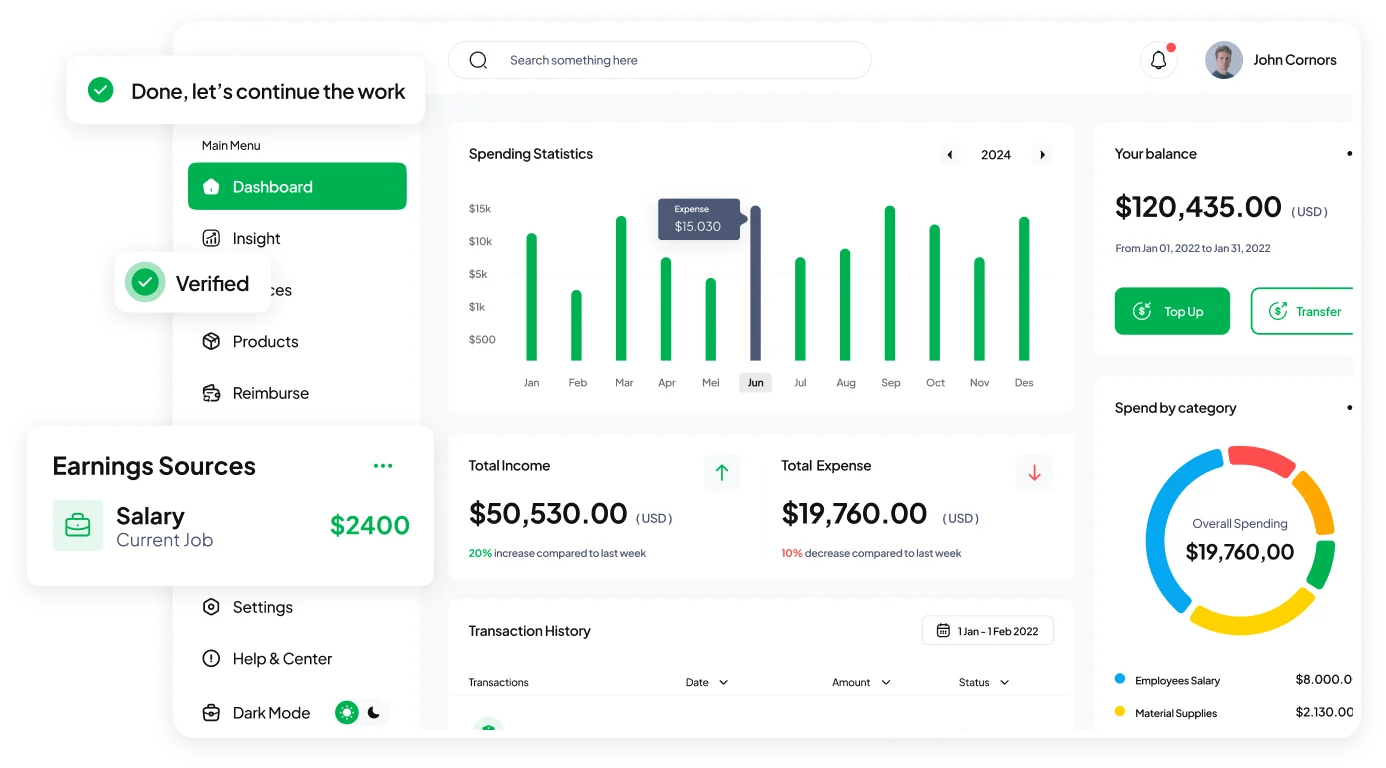Click the notification bell icon
Screen dimensions: 1386x768
coord(1158,60)
